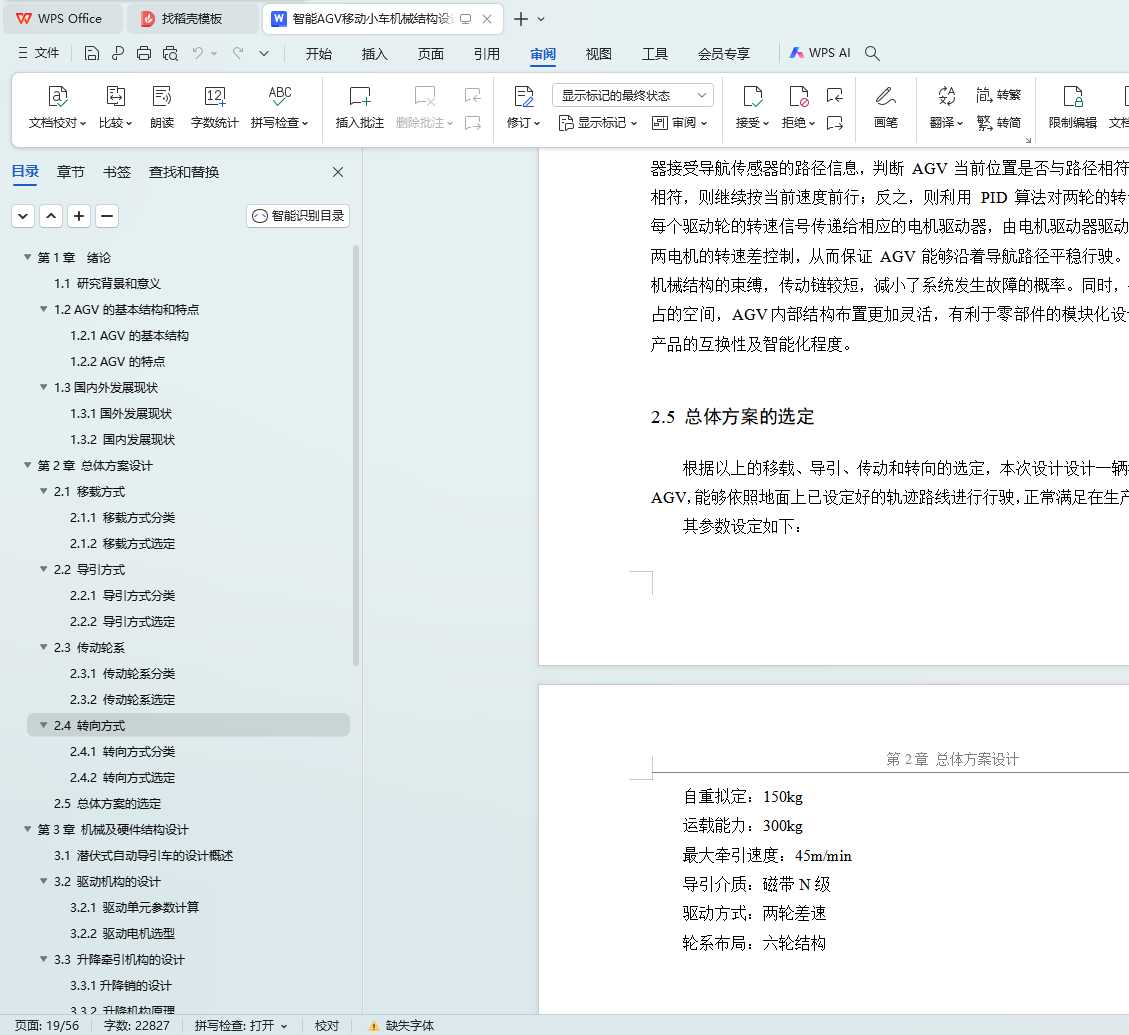Screen dimensions: 1129x1035
Task: Click the 字数: 22827 status entry
Action: pyautogui.click(x=137, y=1026)
